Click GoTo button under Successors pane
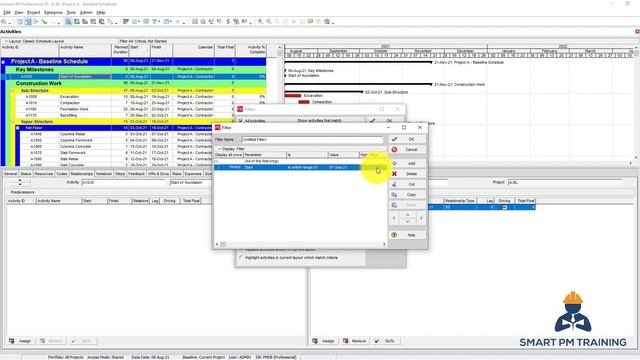Viewport: 640px width, 360px height. (x=385, y=341)
